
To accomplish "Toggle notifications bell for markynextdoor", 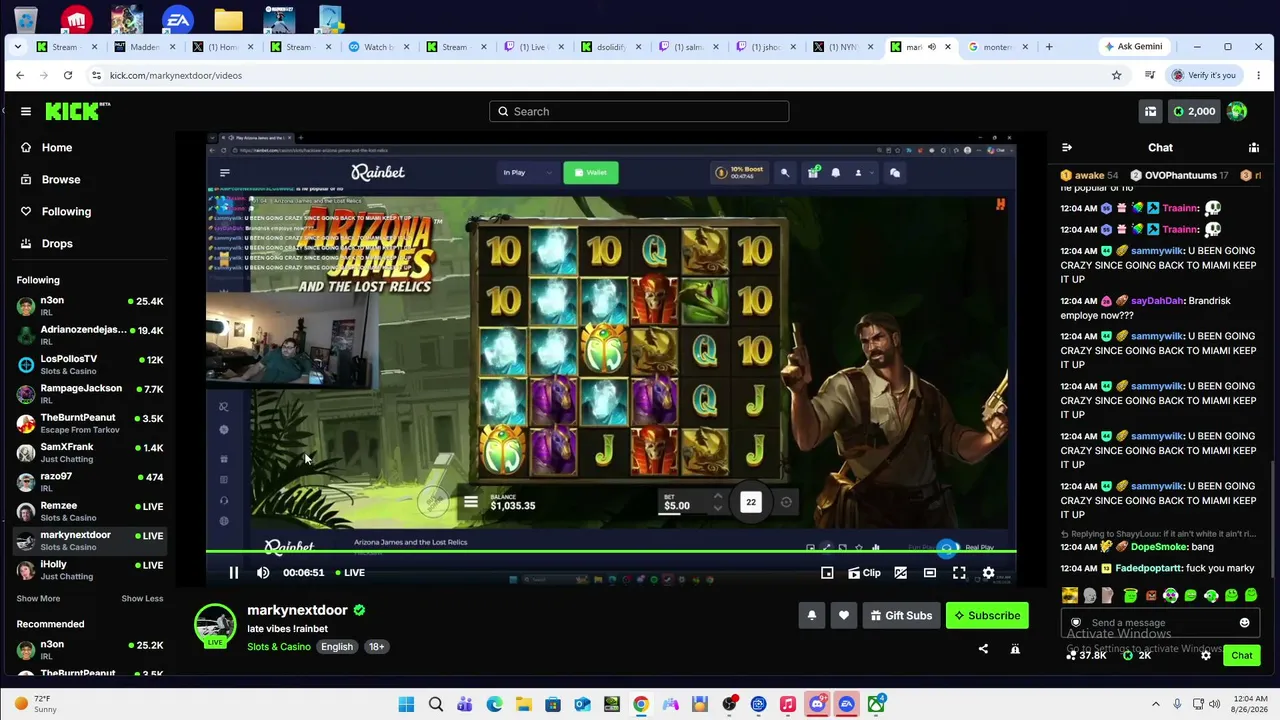I will click(812, 616).
